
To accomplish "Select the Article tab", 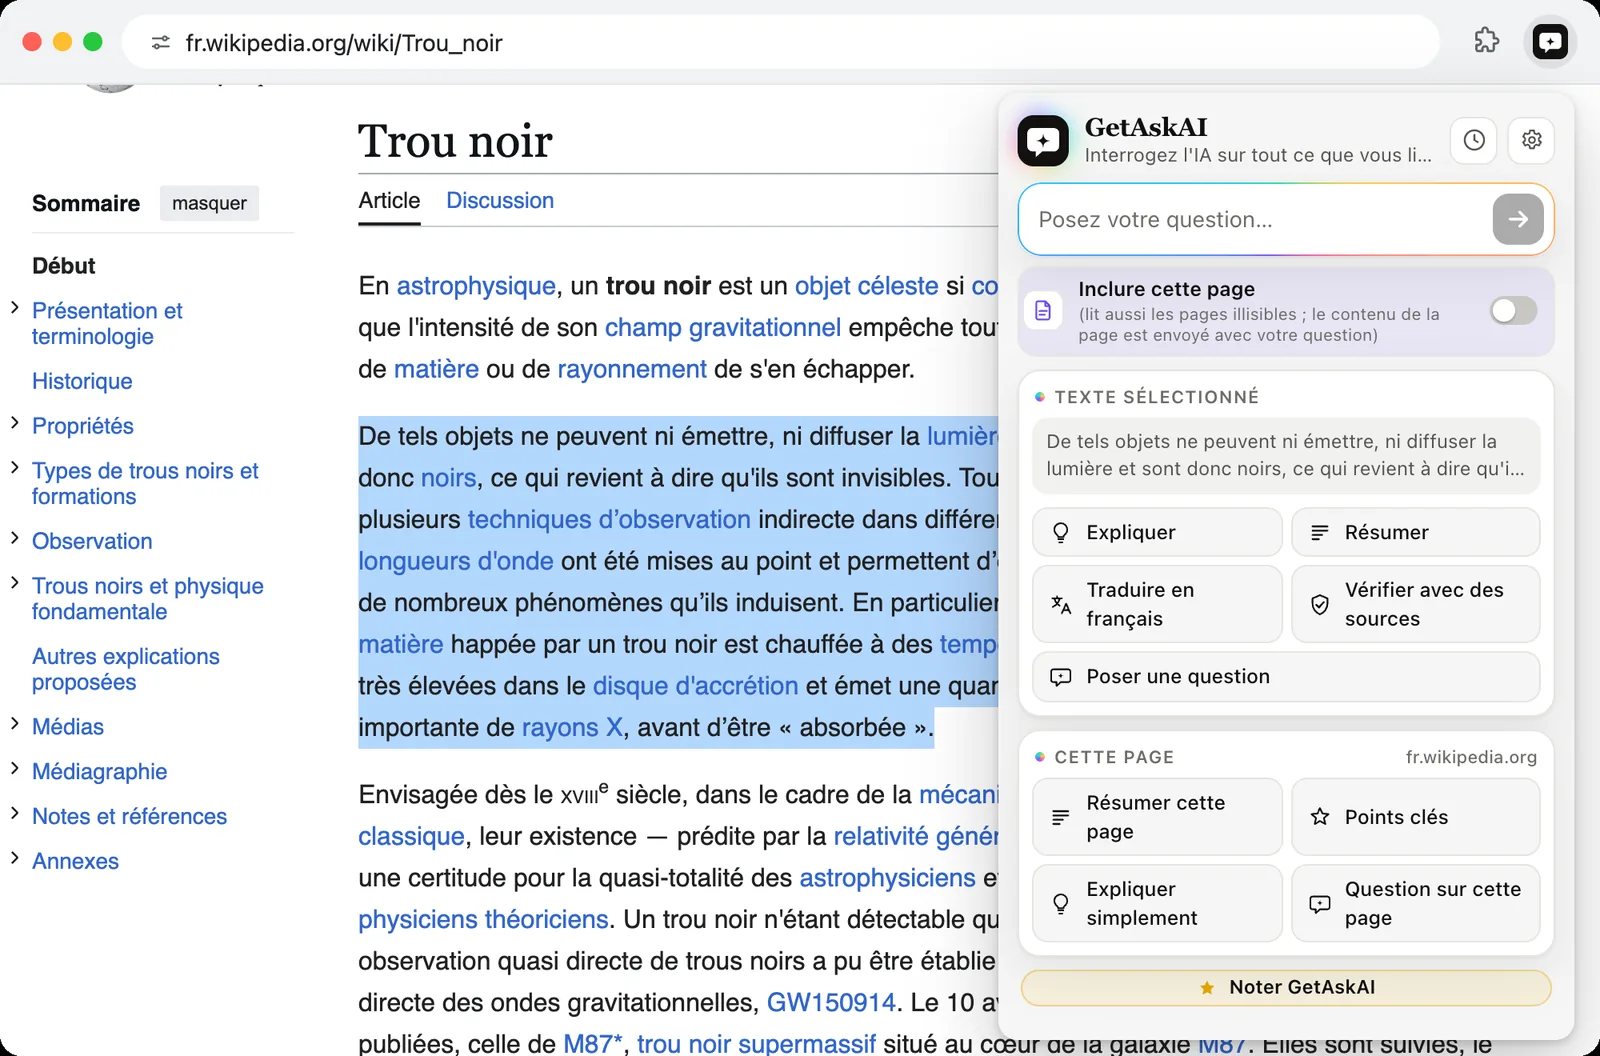I will [389, 200].
